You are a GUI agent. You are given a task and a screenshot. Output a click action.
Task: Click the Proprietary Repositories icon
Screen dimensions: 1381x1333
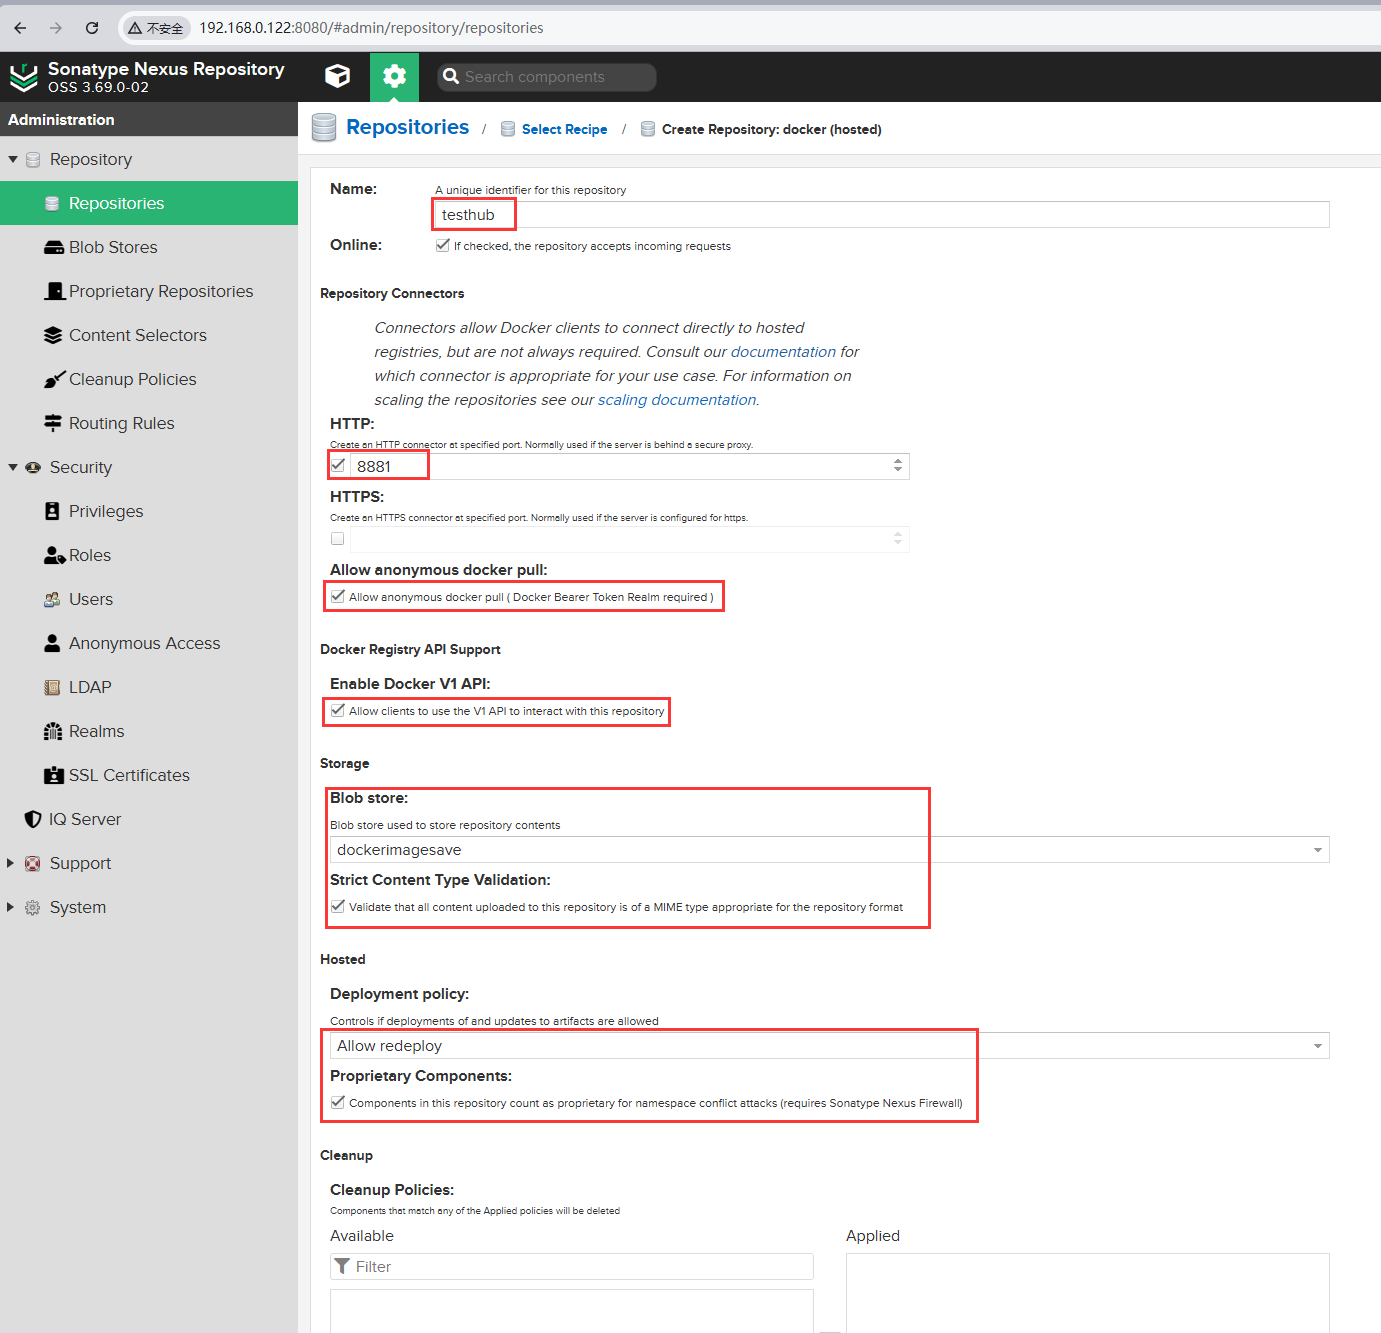[55, 291]
